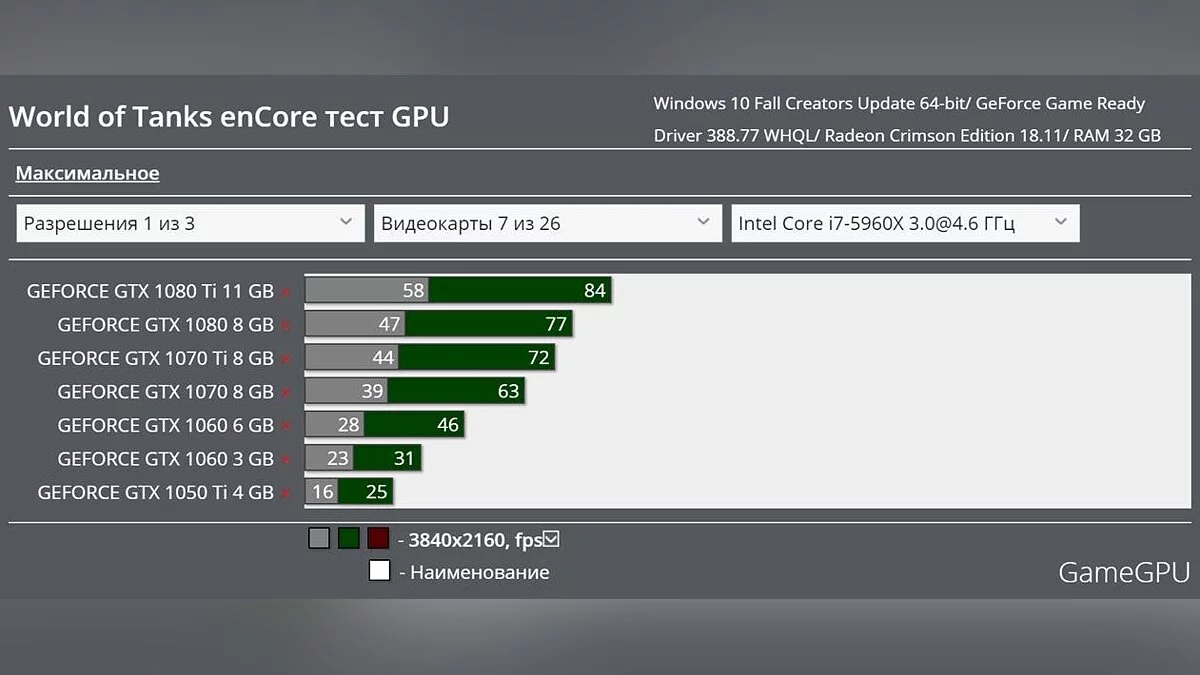Toggle the 3840x2160 fps checkbox

click(x=551, y=540)
